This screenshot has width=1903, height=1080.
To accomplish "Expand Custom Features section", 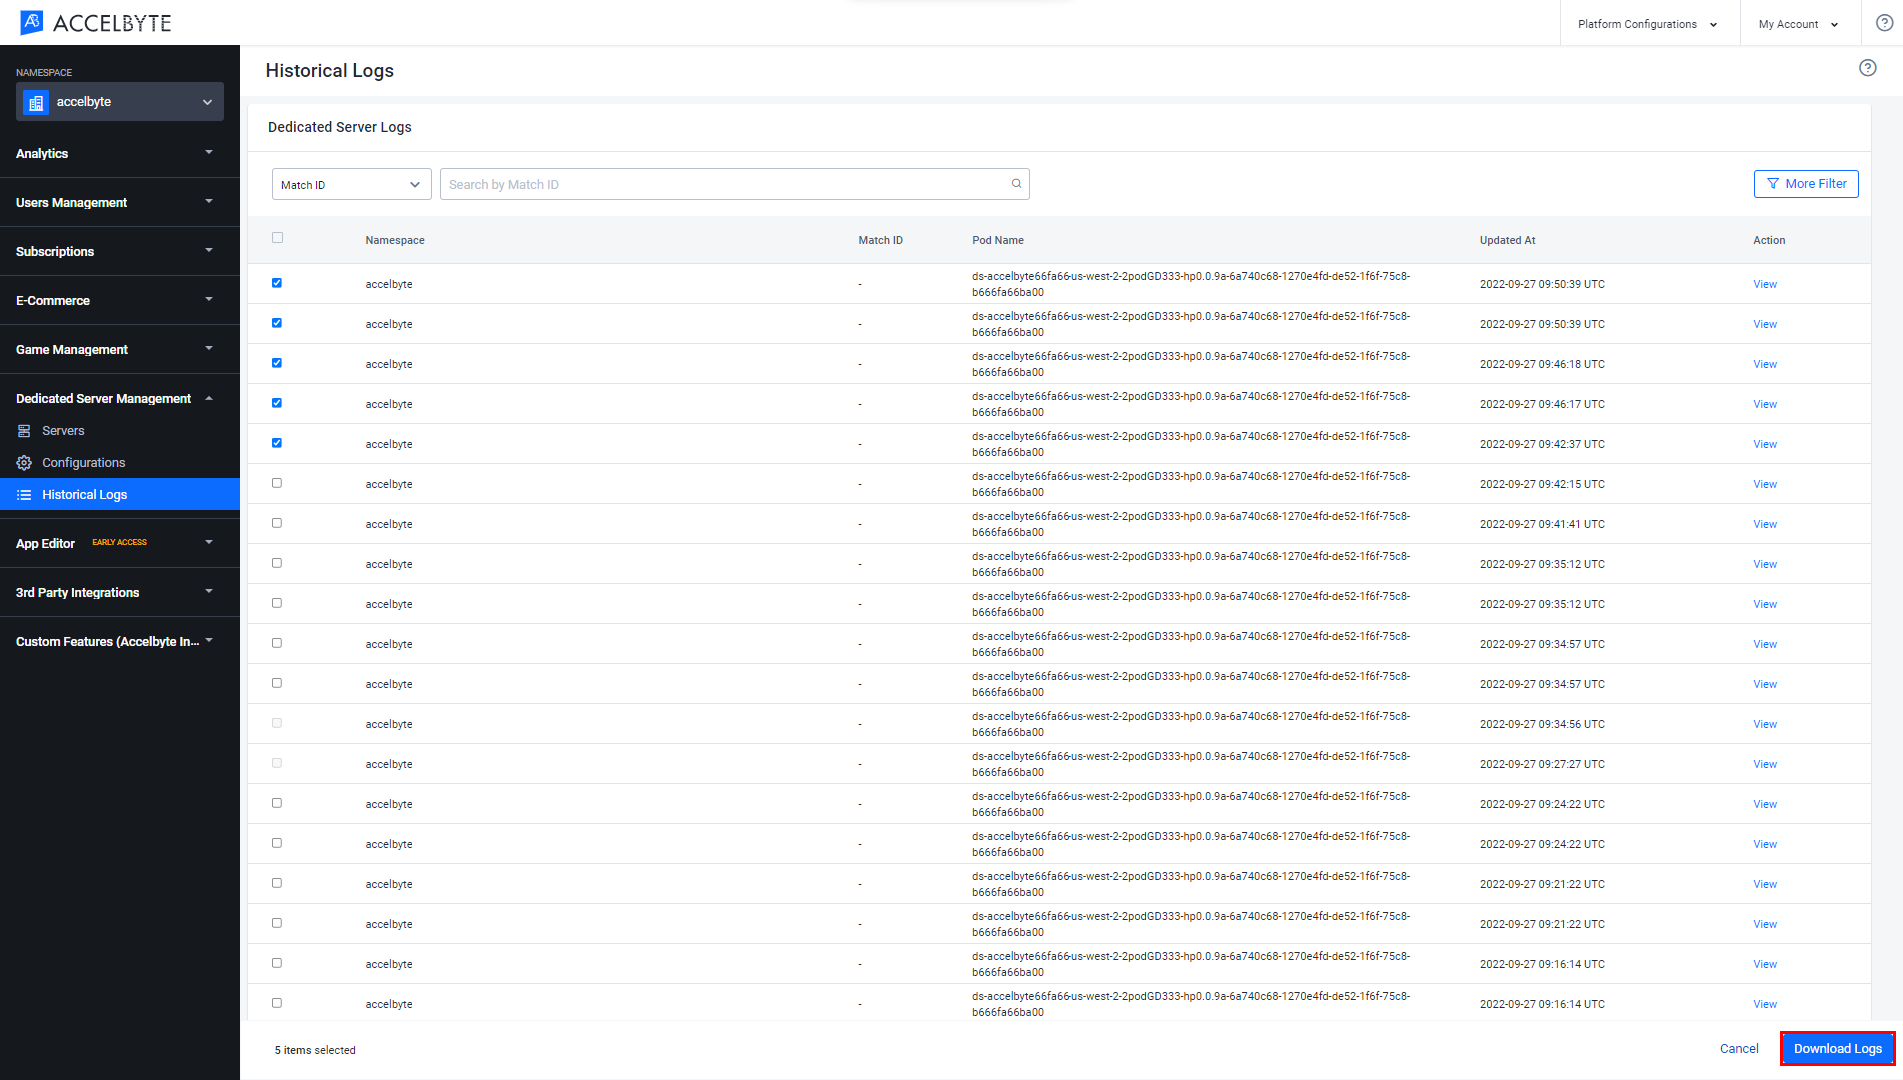I will (x=120, y=641).
